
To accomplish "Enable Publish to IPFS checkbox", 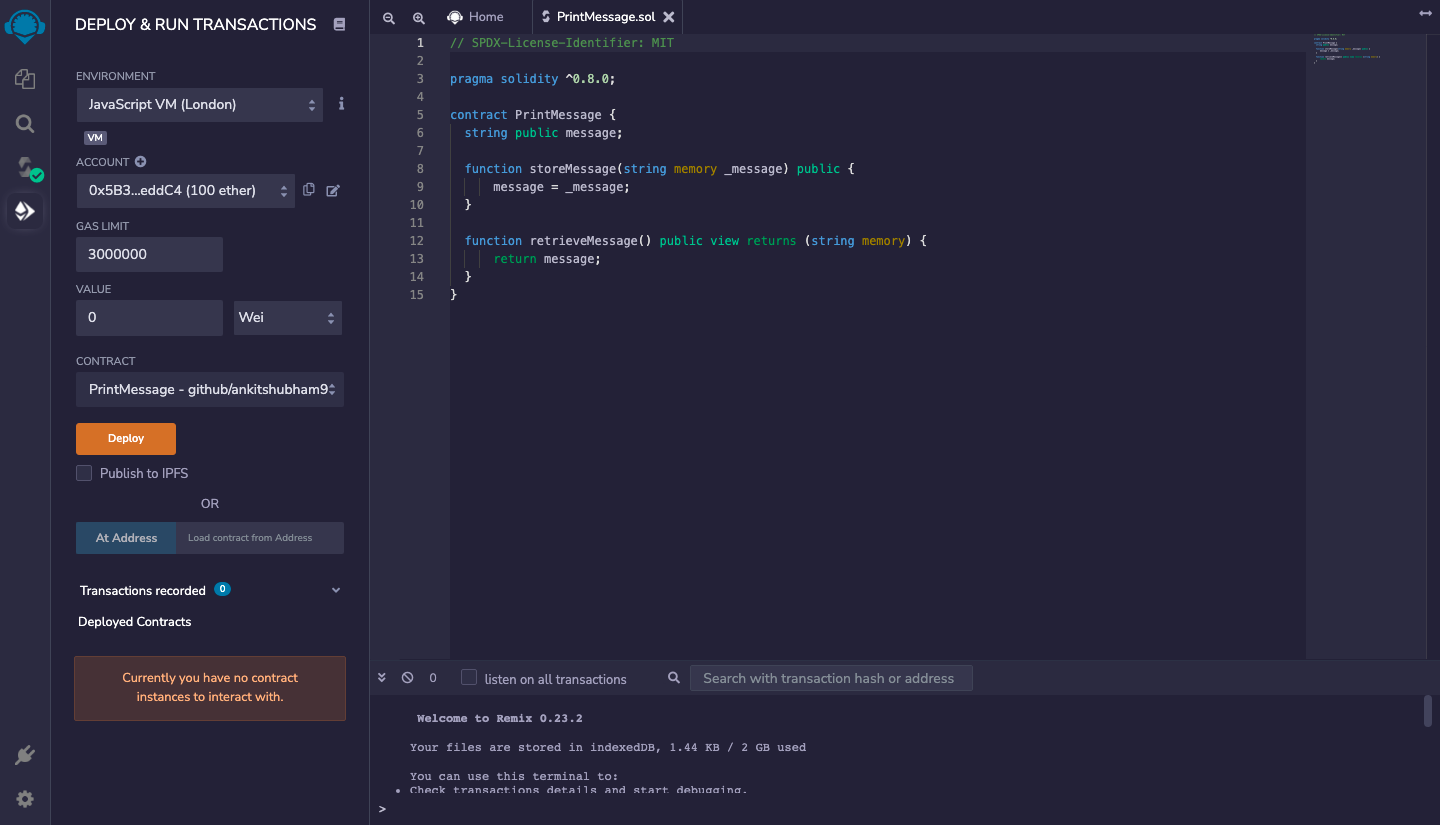I will click(x=84, y=473).
